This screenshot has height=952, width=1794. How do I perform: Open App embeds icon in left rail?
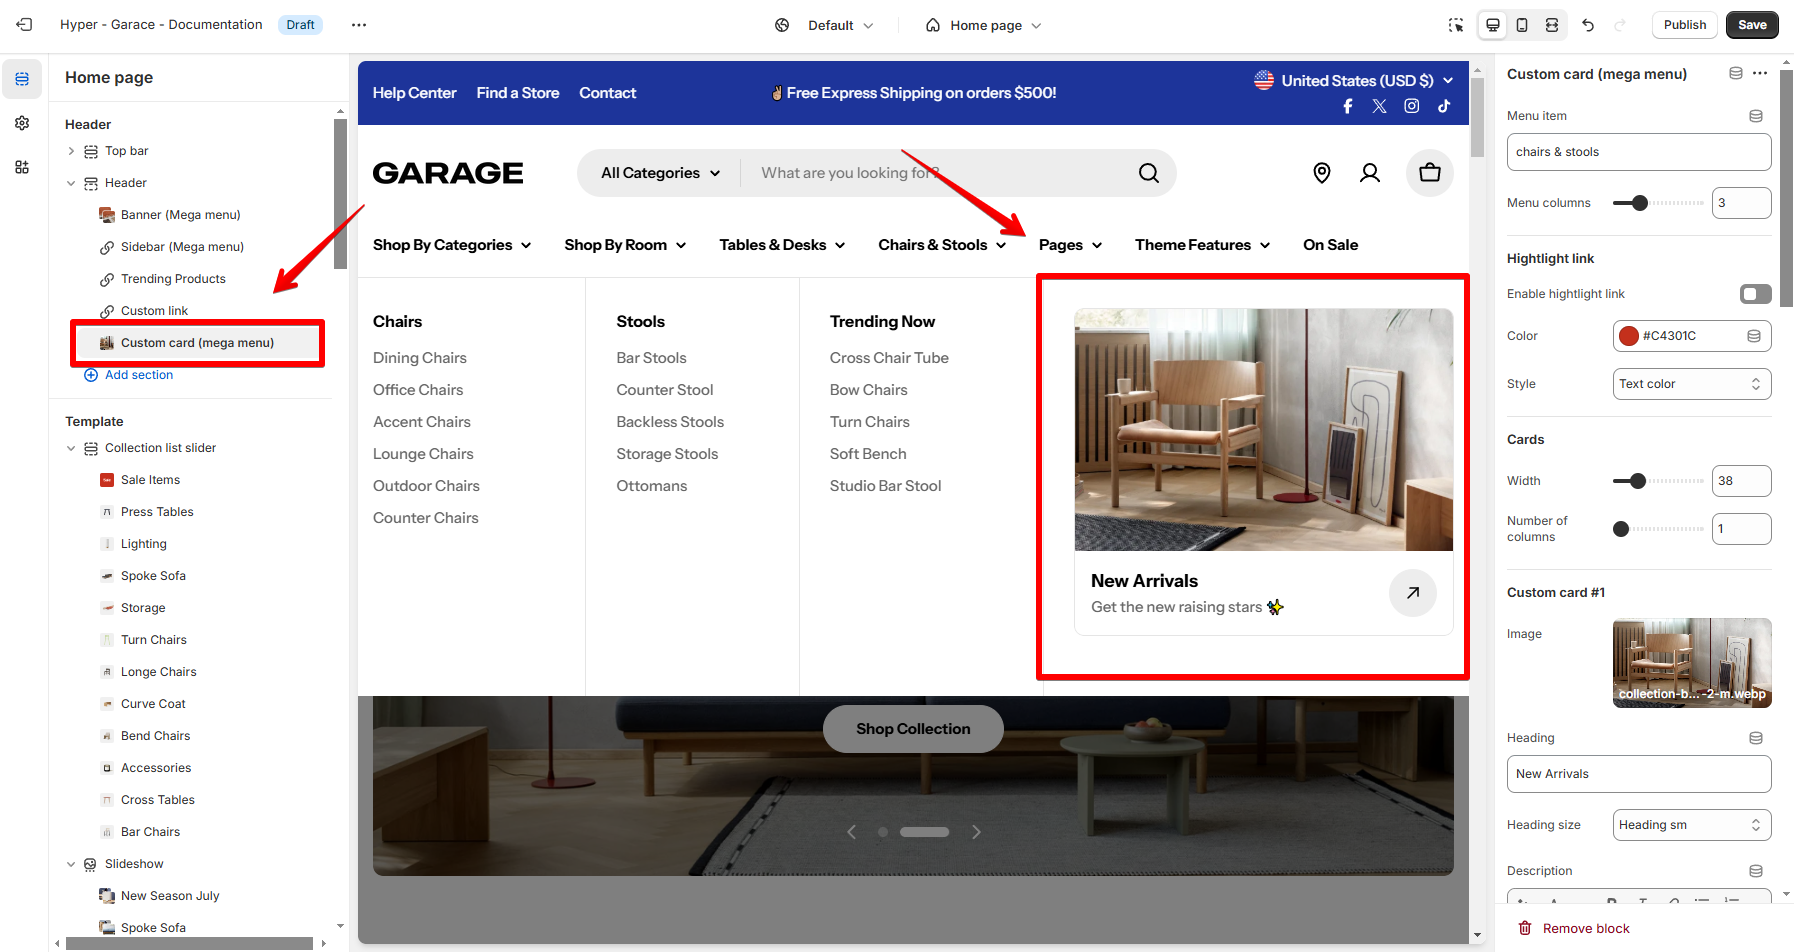(22, 167)
